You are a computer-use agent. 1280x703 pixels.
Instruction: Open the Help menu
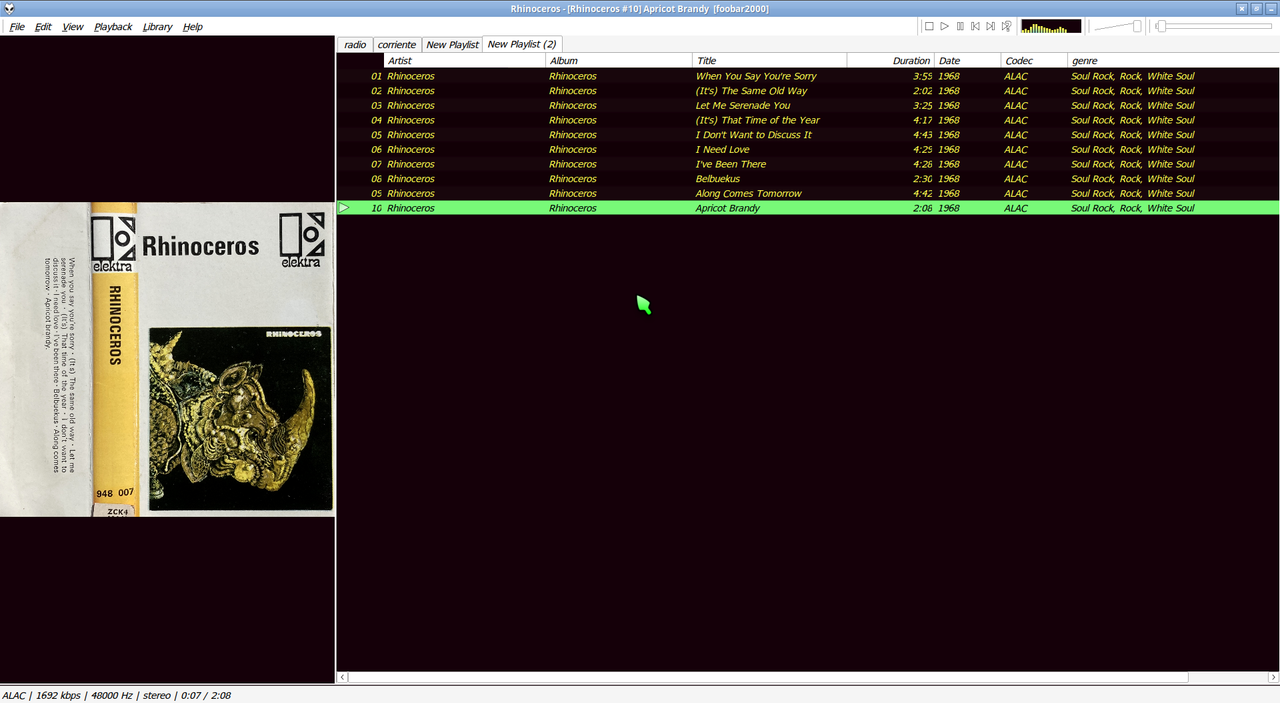click(192, 27)
